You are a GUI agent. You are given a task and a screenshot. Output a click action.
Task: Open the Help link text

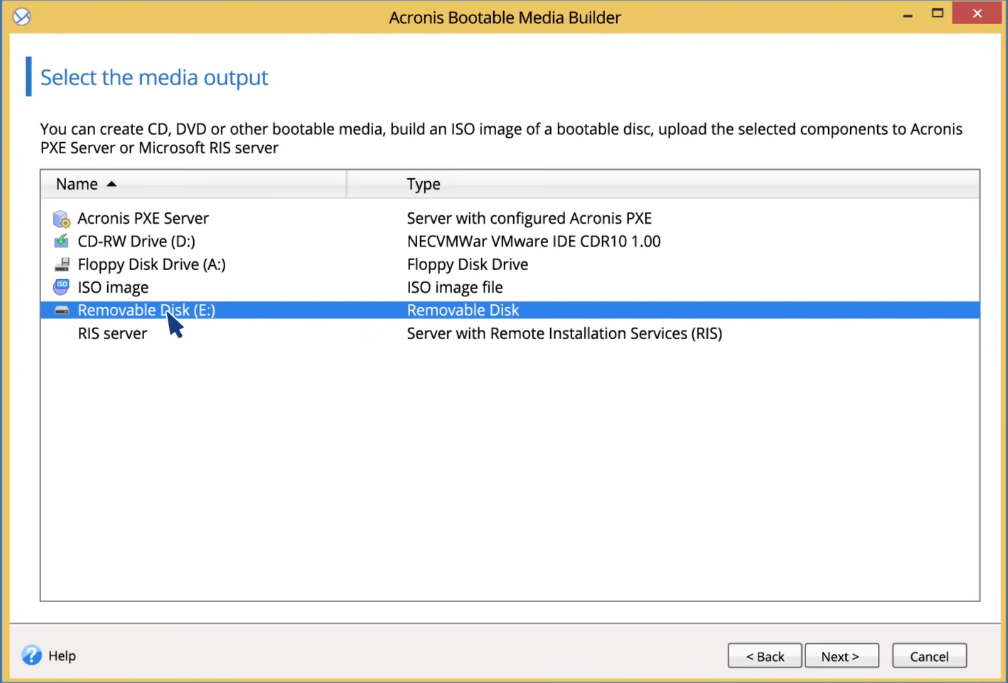(x=62, y=655)
